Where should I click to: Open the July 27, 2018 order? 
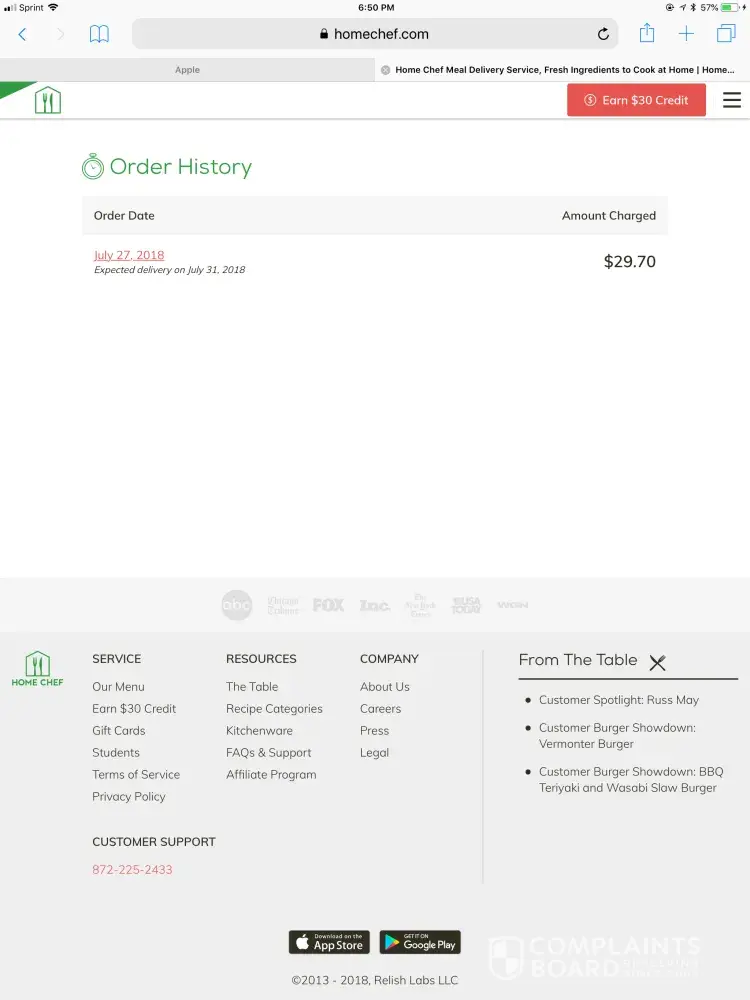click(x=129, y=255)
